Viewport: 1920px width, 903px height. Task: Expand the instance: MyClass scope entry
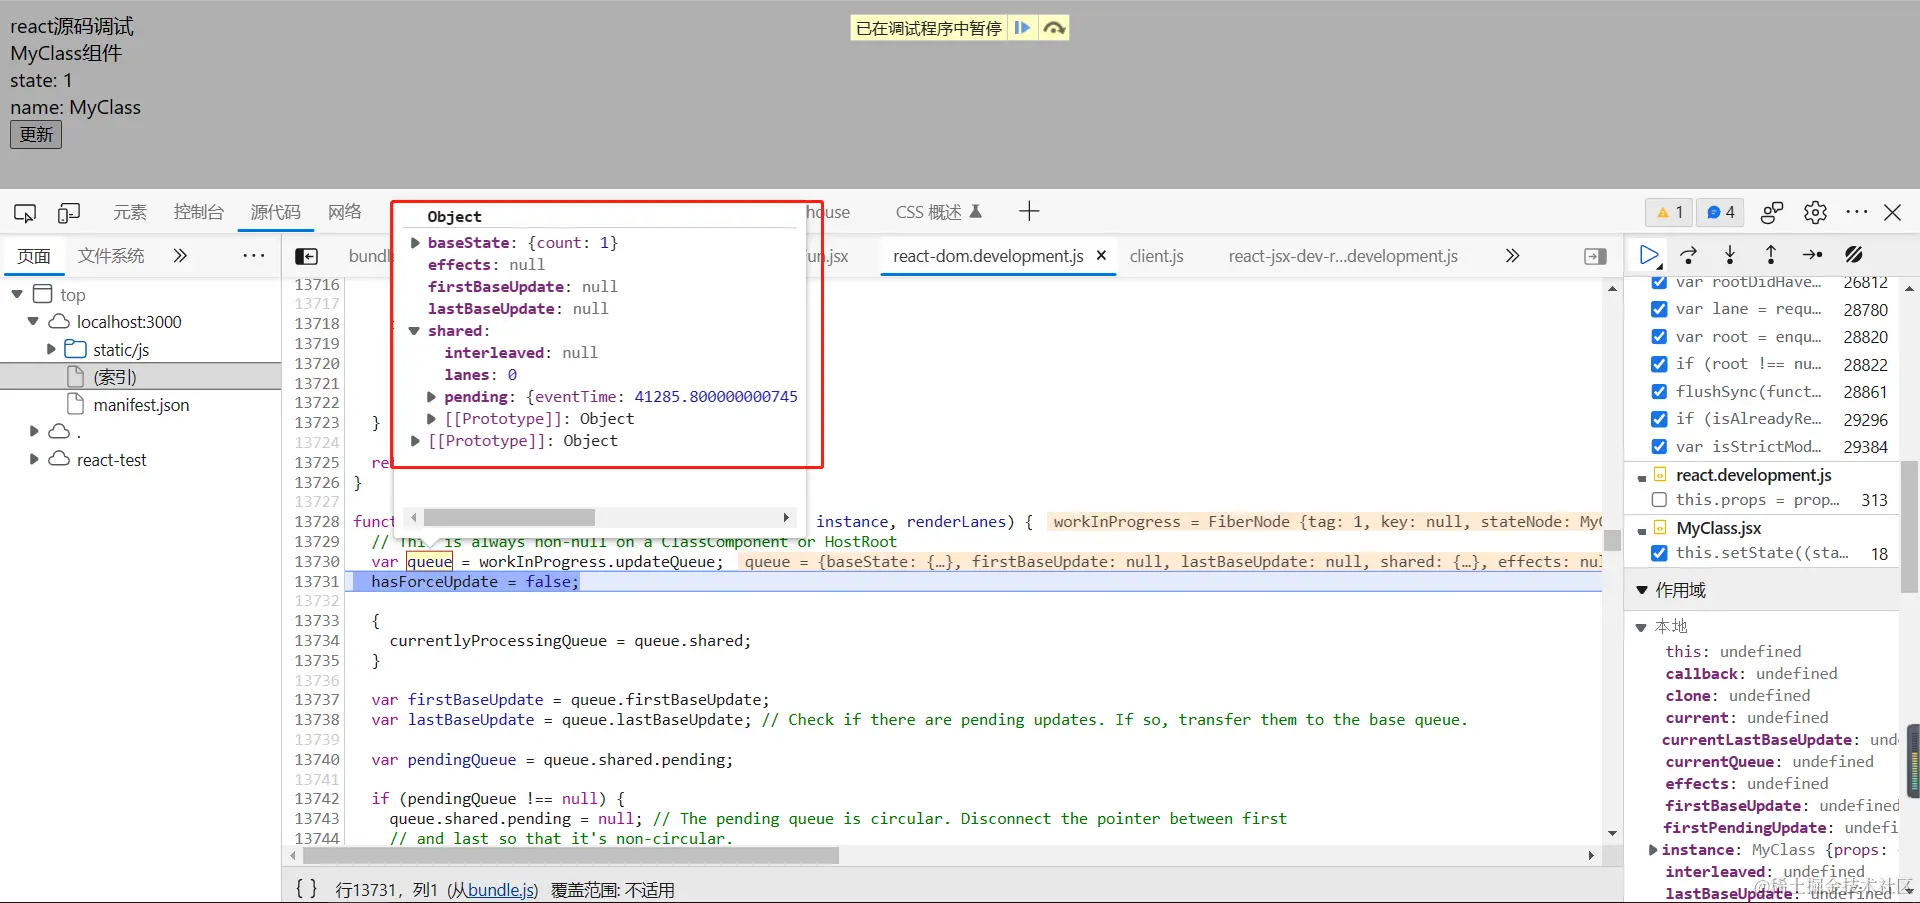point(1653,850)
